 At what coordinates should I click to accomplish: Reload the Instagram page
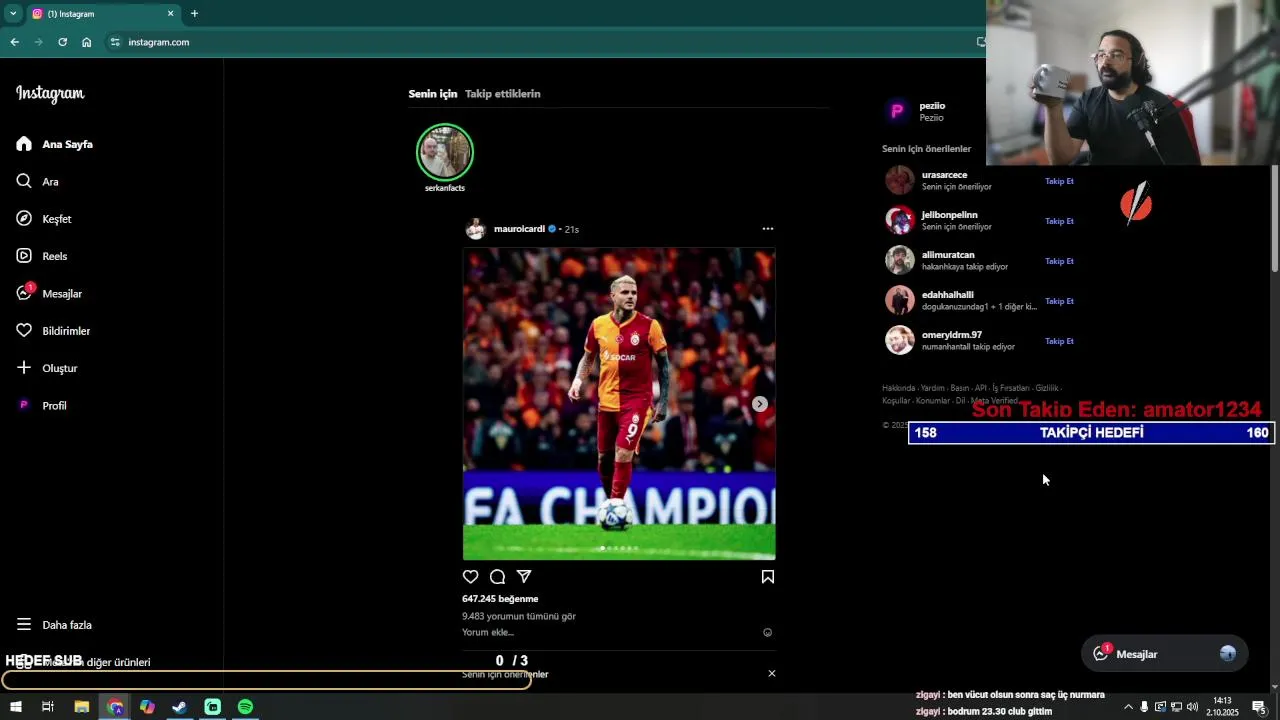(62, 42)
